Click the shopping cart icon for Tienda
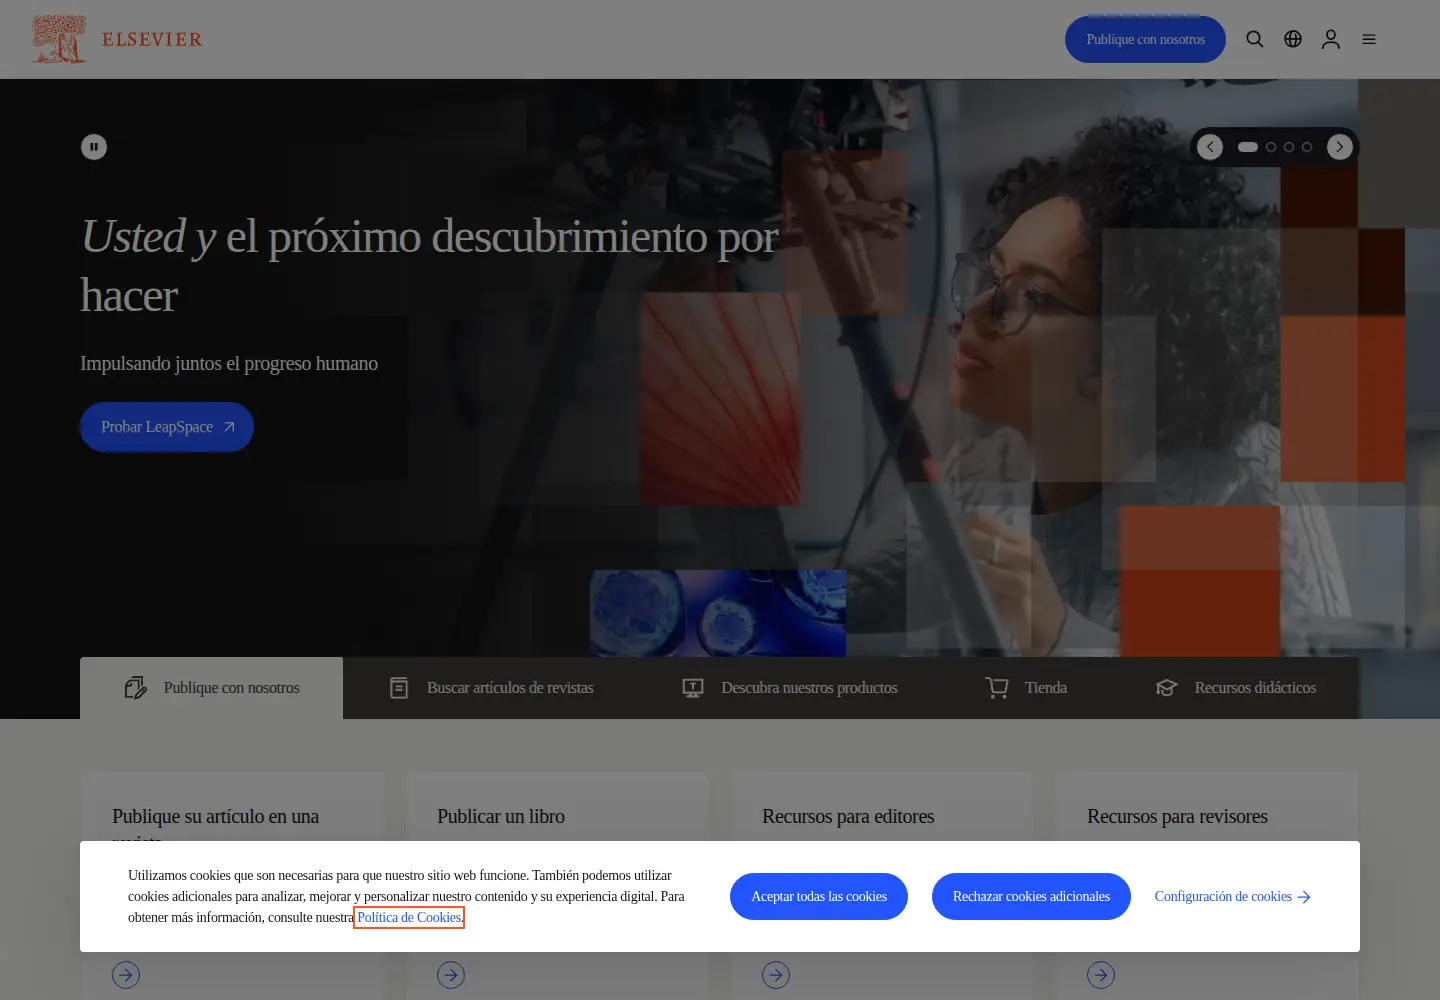 click(997, 688)
